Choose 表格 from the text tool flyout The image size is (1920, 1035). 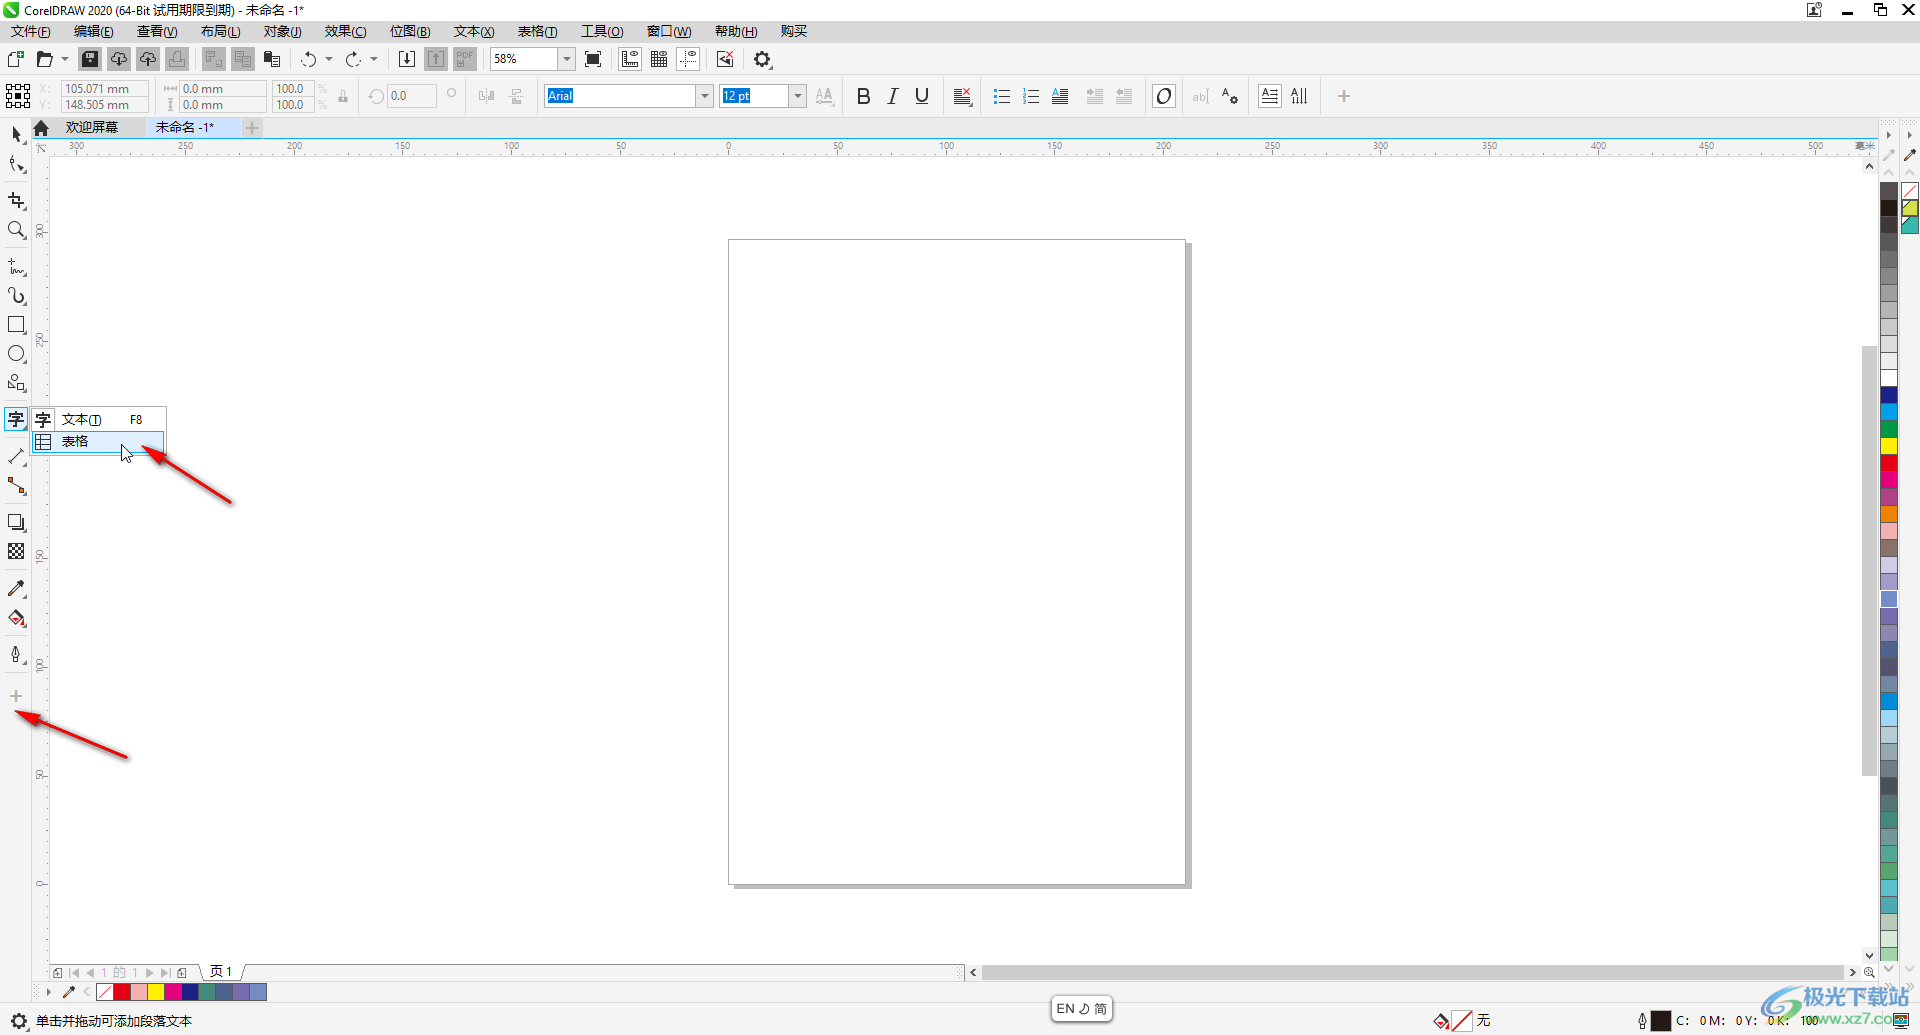[x=98, y=441]
